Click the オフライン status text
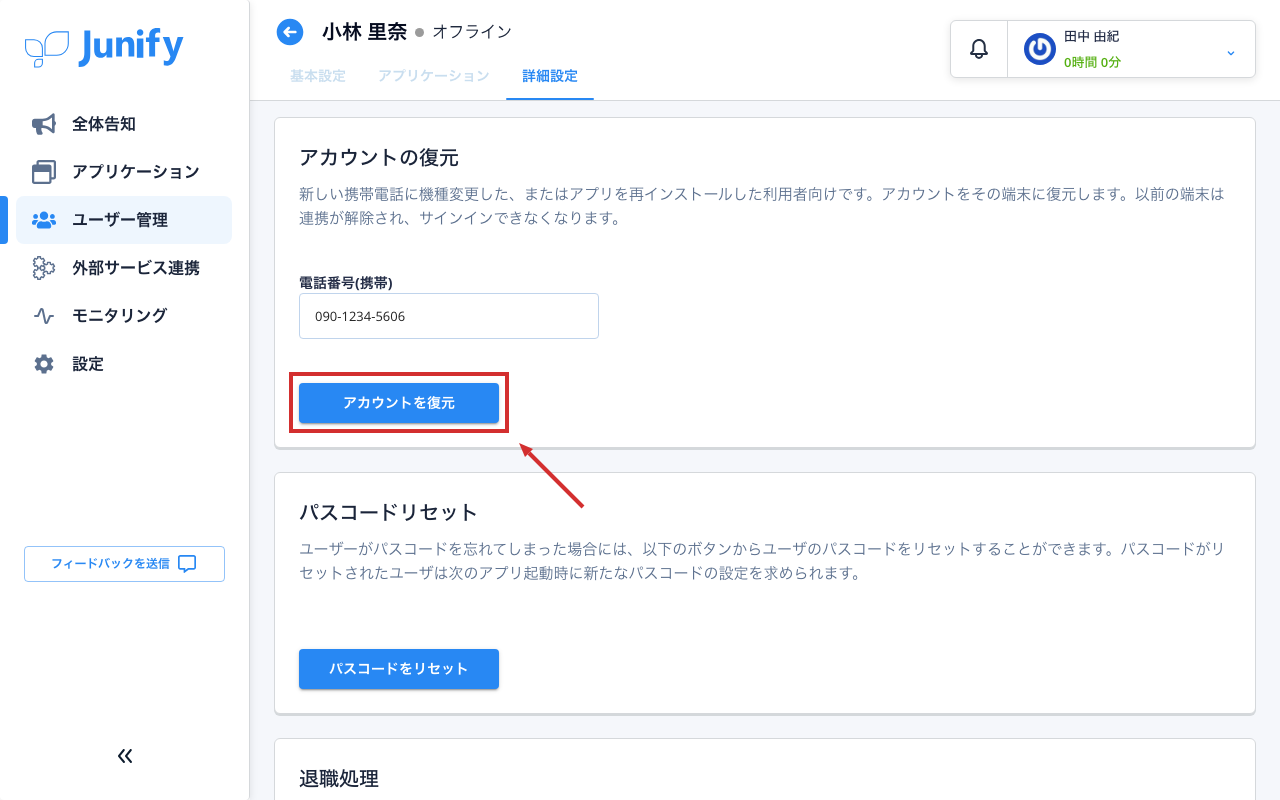 coord(472,32)
